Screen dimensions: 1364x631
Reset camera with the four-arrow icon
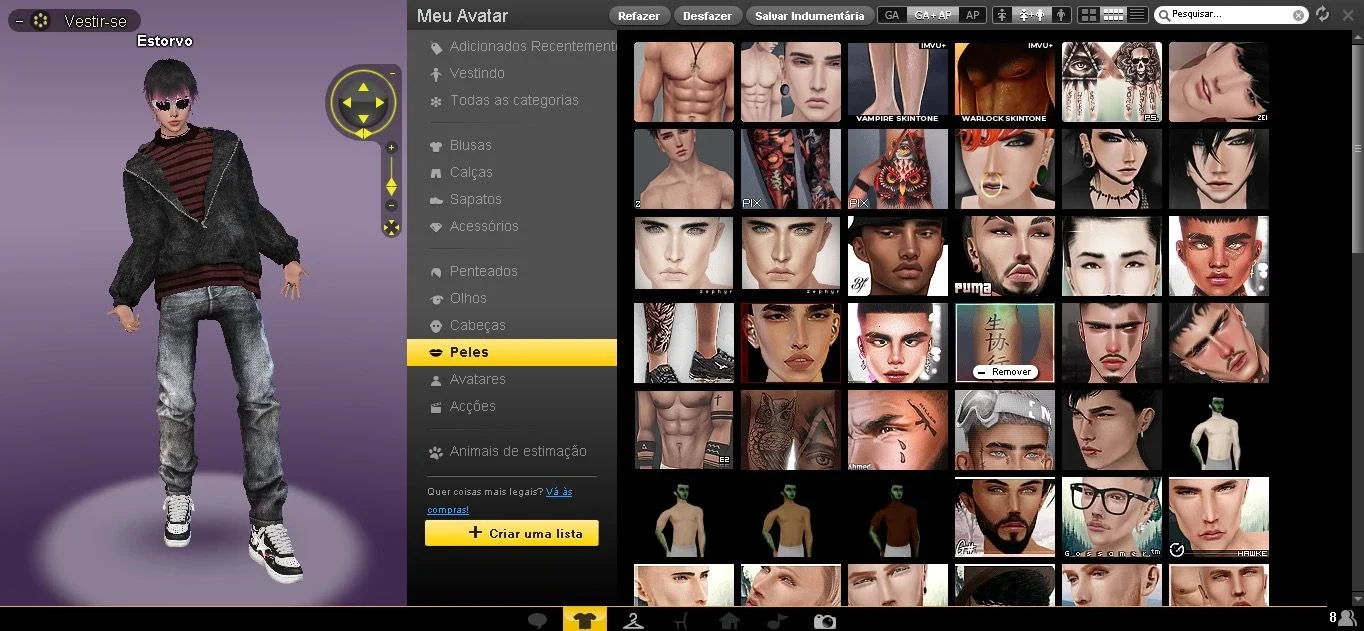point(391,228)
